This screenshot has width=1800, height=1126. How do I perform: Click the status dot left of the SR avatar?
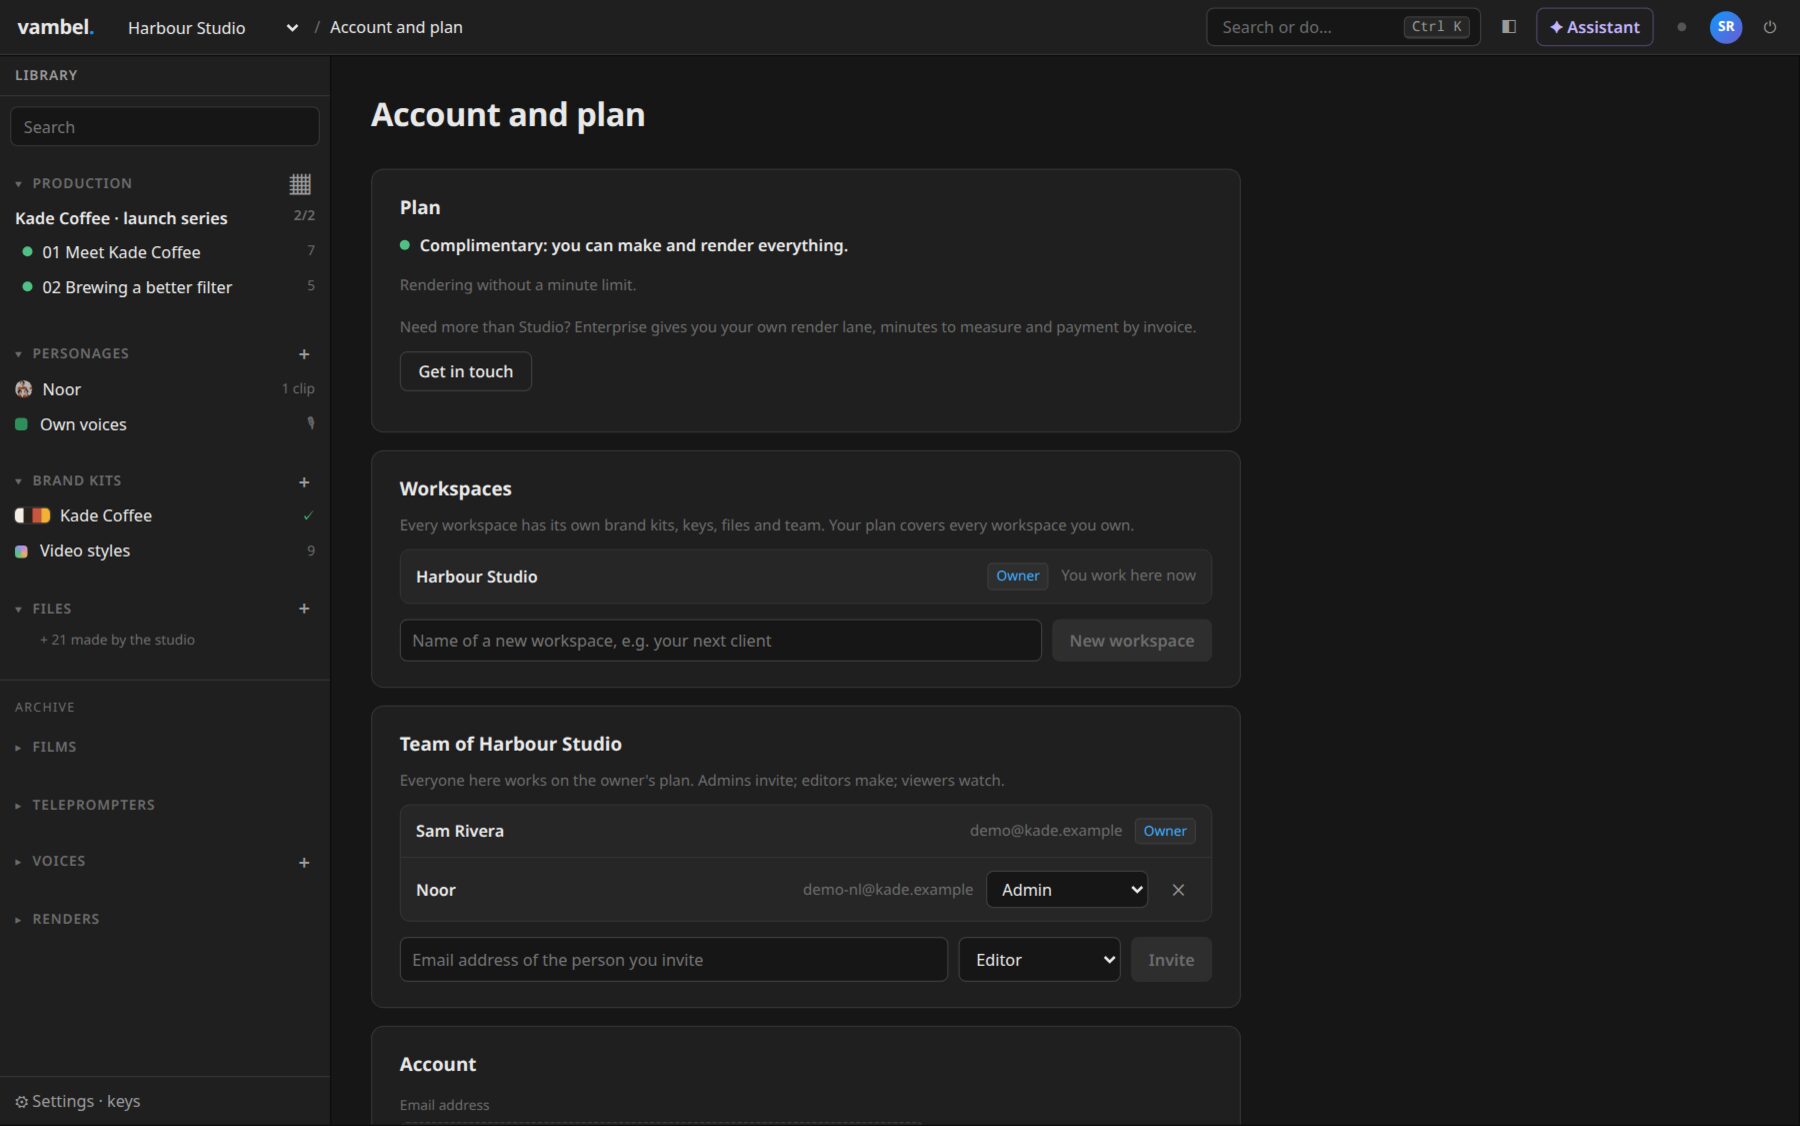point(1682,27)
